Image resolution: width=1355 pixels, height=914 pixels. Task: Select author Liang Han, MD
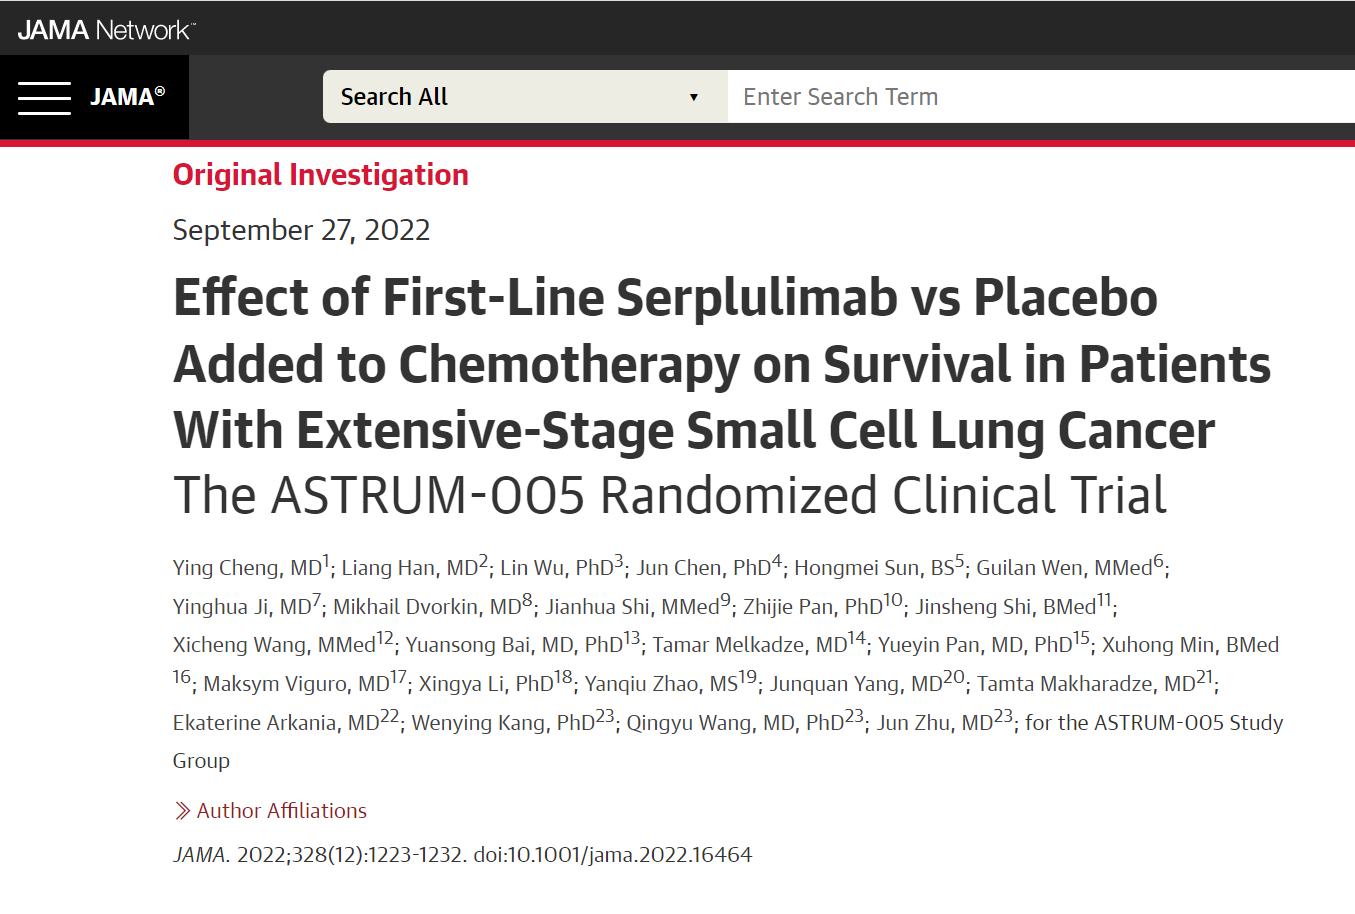[x=409, y=568]
